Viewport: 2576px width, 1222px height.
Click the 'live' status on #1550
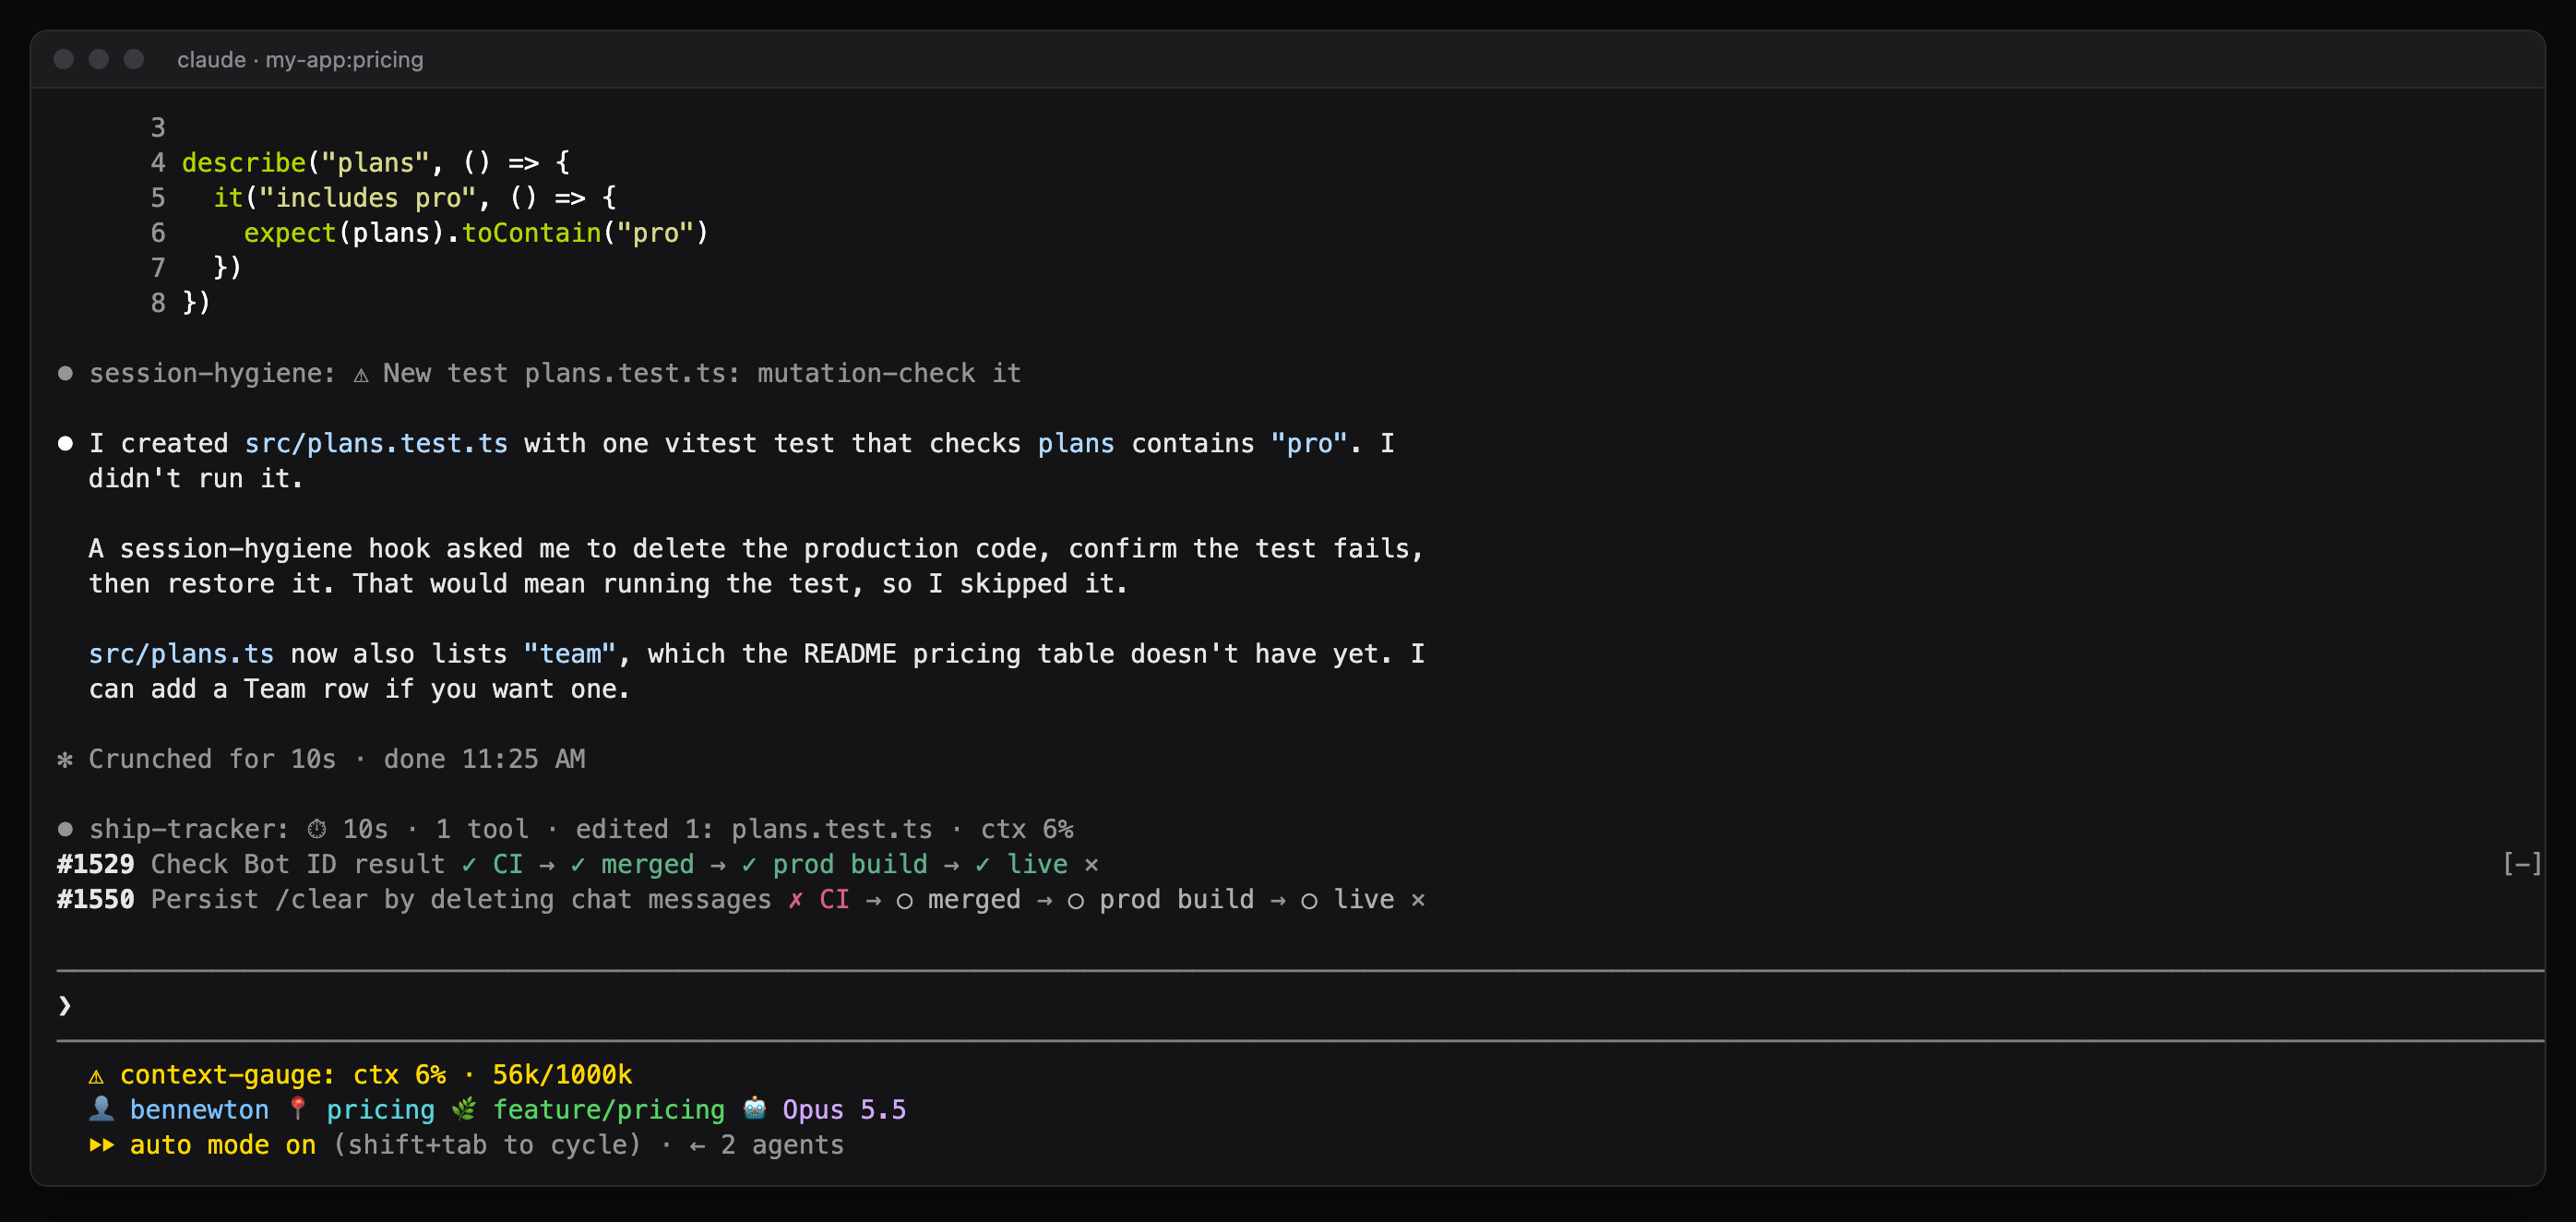(1348, 899)
